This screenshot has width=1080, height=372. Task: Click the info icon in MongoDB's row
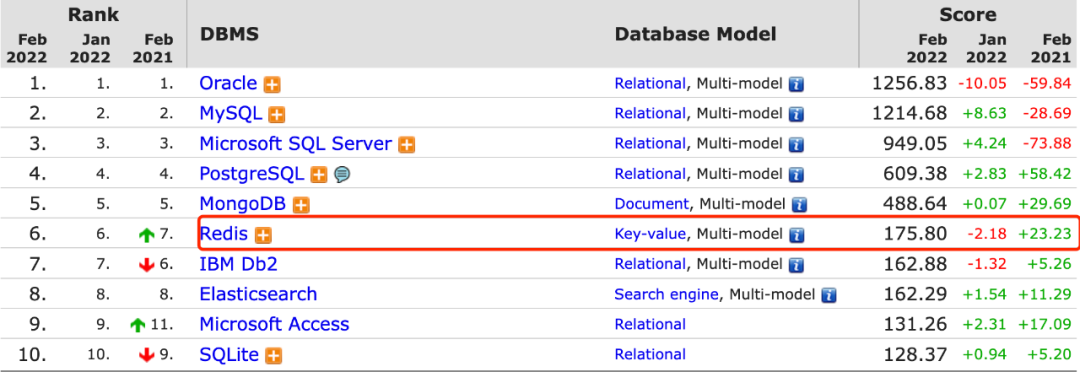click(x=799, y=205)
